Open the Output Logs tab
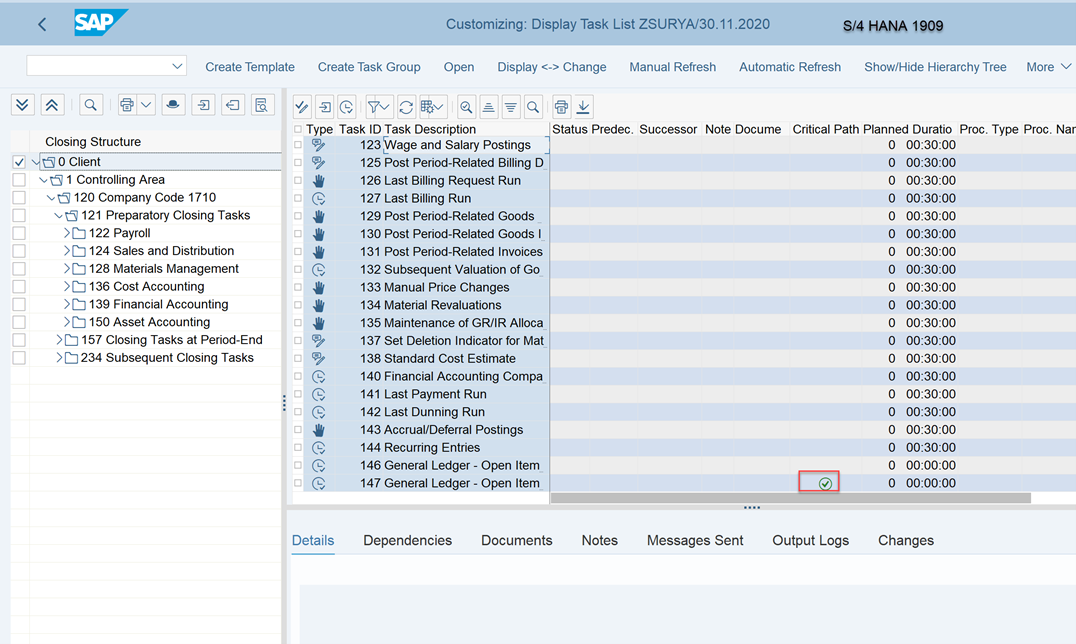The width and height of the screenshot is (1076, 644). point(810,540)
